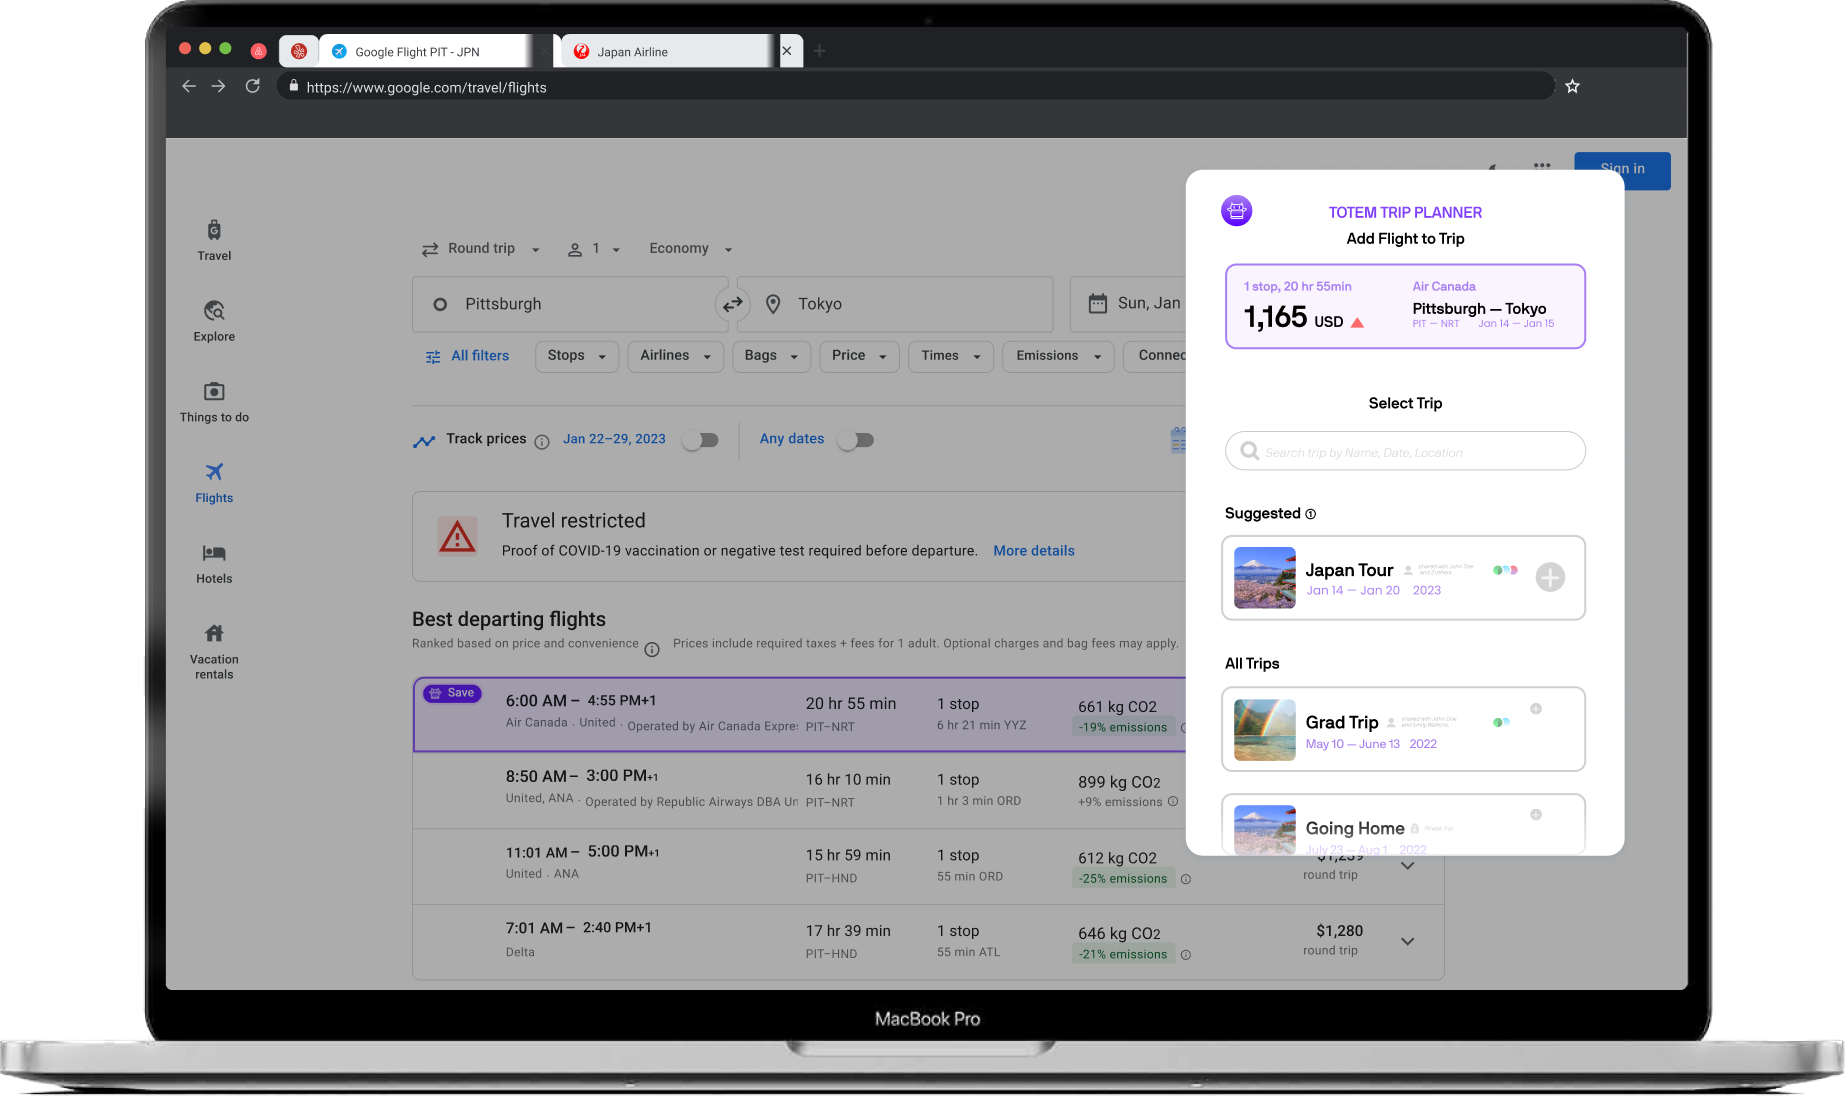Viewport: 1848px width, 1096px height.
Task: Open the Economy class dropdown
Action: pos(690,249)
